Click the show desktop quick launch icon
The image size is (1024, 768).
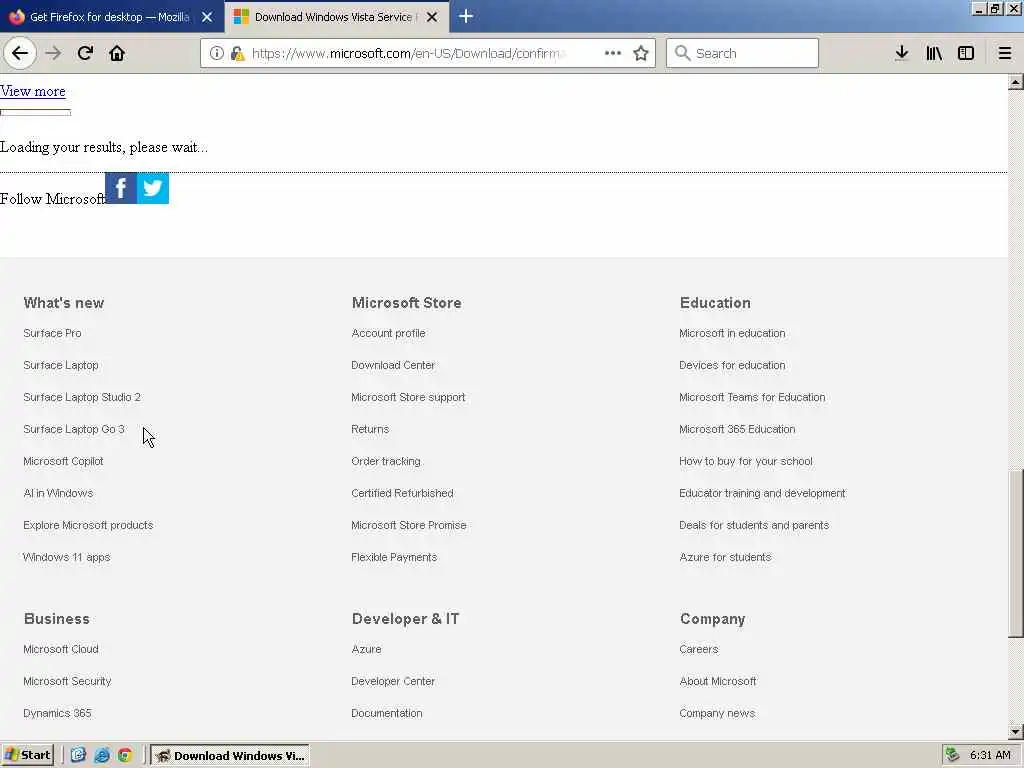click(78, 755)
